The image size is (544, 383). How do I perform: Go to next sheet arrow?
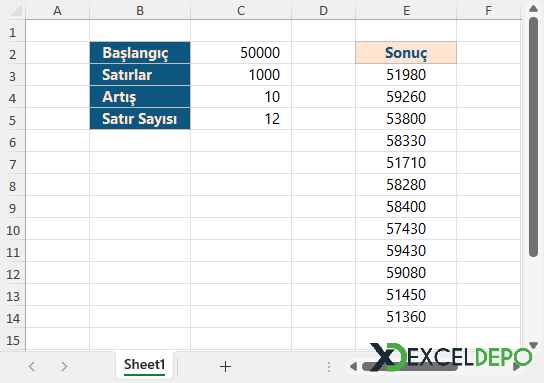point(64,366)
